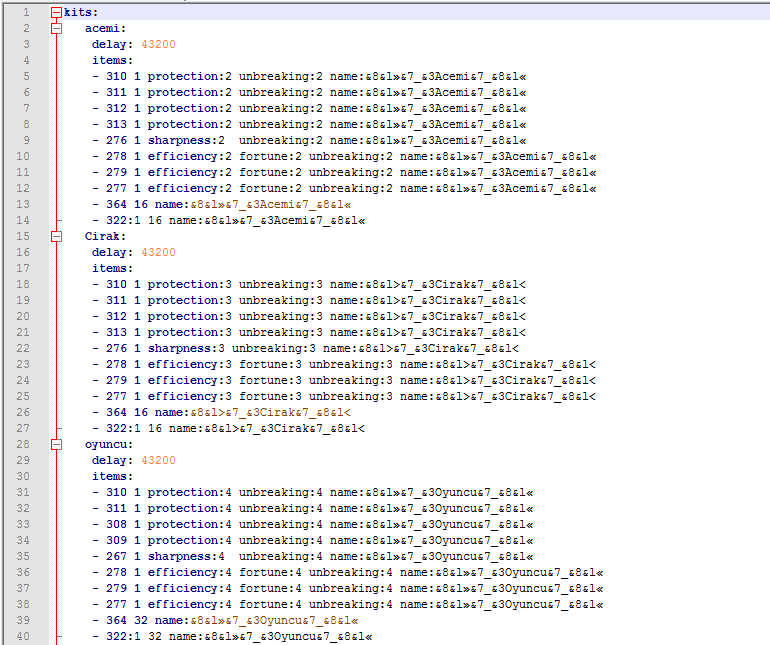This screenshot has height=645, width=770.
Task: Click sharpness:3 on line 22
Action: coord(187,348)
